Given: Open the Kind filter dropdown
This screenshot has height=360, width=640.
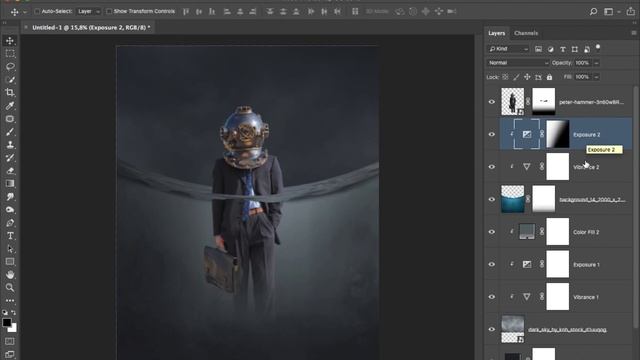Looking at the screenshot, I should coord(508,49).
